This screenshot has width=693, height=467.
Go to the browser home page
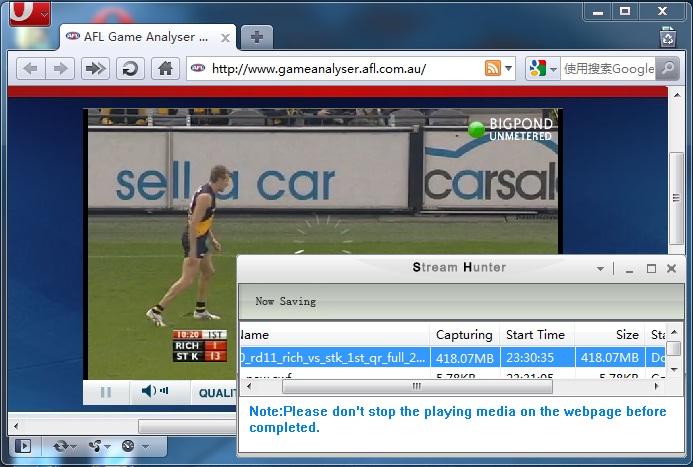165,68
